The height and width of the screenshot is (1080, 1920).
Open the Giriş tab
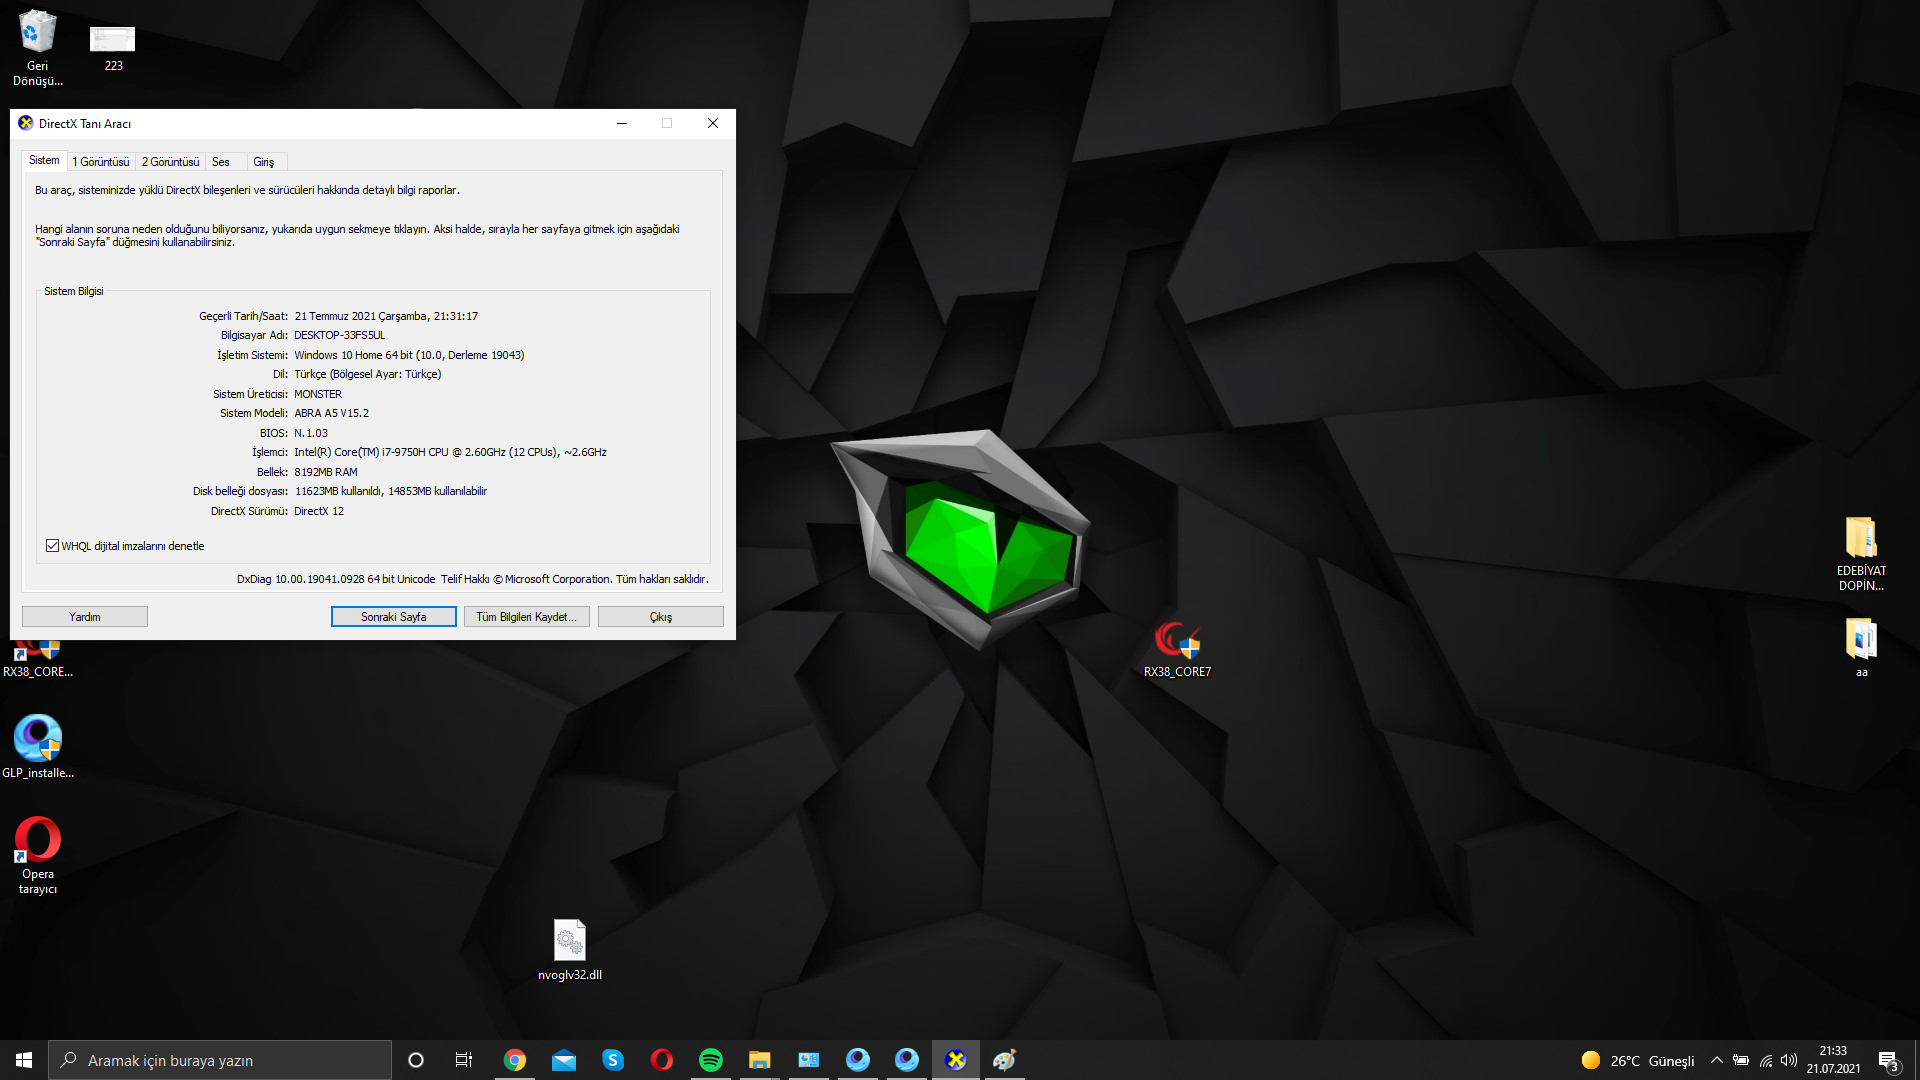point(264,162)
